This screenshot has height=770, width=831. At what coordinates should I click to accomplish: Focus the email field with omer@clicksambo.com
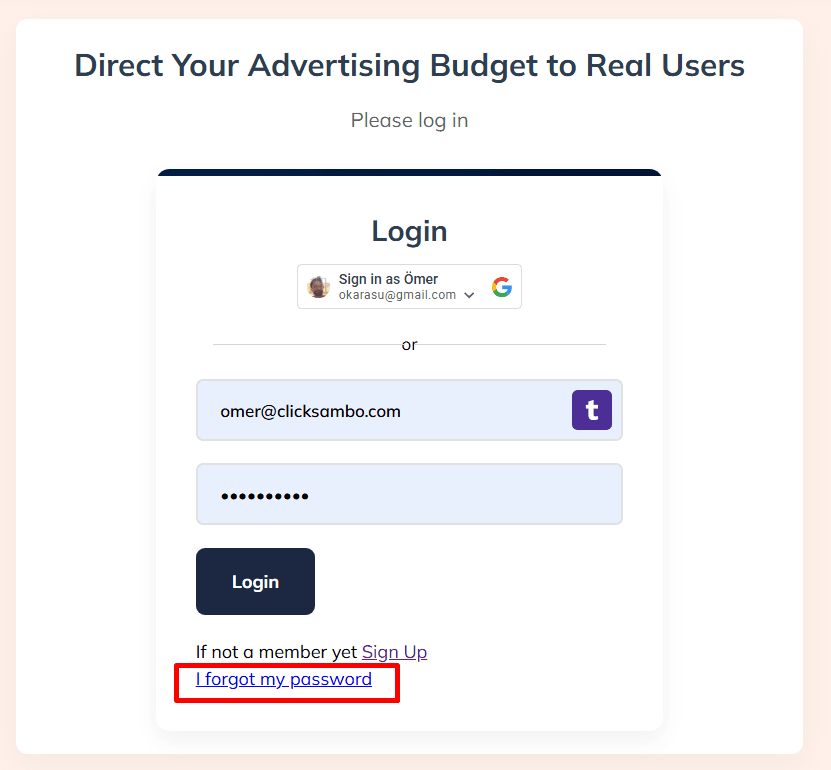click(380, 410)
